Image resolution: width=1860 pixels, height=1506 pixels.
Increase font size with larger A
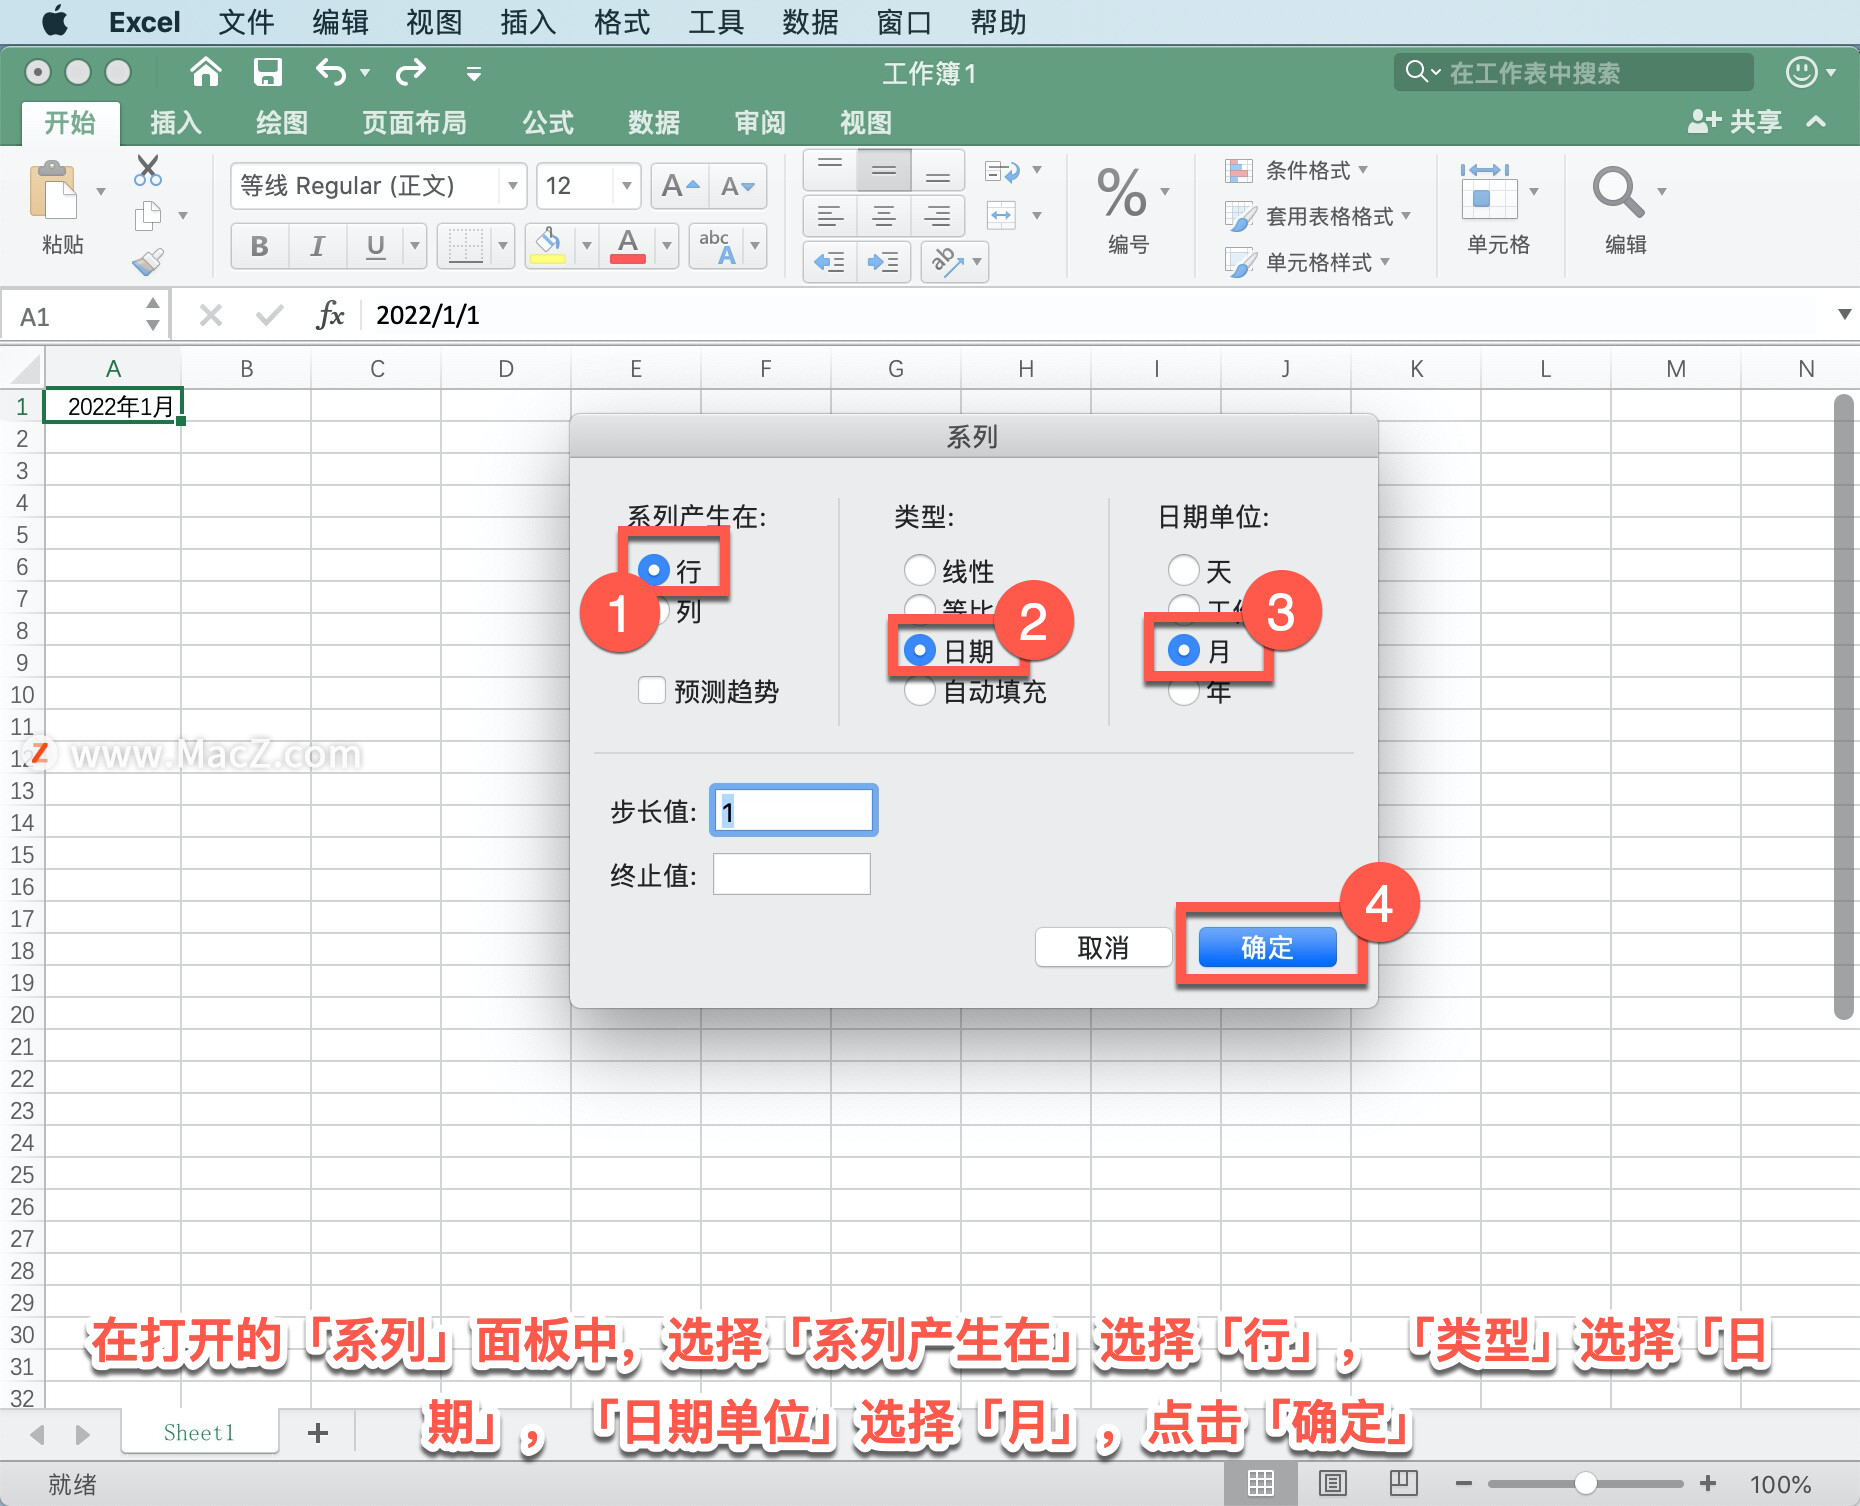[680, 186]
